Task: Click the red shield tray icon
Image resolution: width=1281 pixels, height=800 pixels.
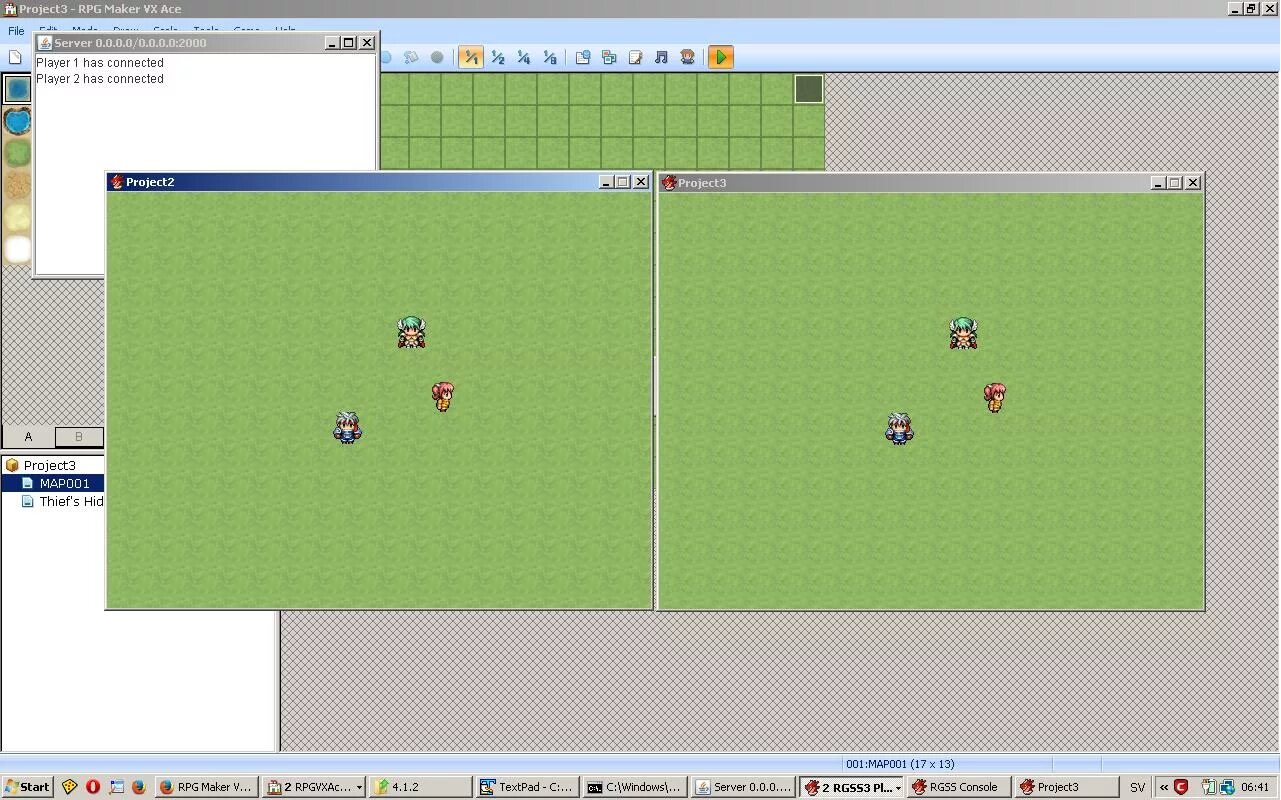Action: click(x=1181, y=787)
